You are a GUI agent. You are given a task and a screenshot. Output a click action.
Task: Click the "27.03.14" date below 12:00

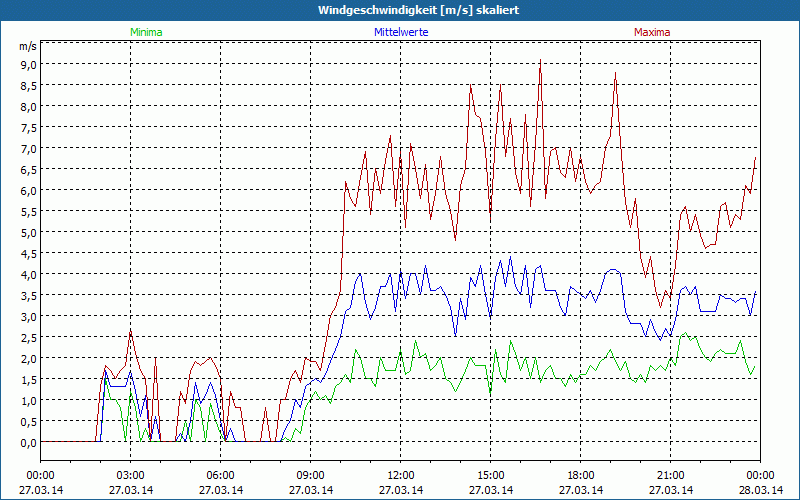(401, 490)
